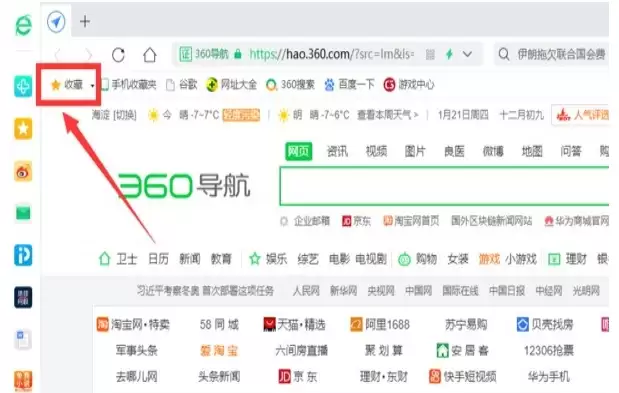Image resolution: width=619 pixels, height=393 pixels.
Task: Click the 360 导航 search input field
Action: [444, 186]
